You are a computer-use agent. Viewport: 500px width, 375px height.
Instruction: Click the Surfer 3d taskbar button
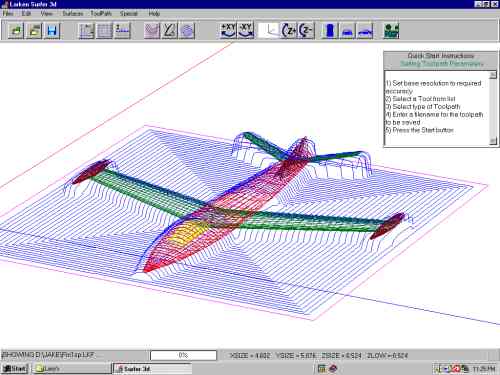pyautogui.click(x=152, y=369)
